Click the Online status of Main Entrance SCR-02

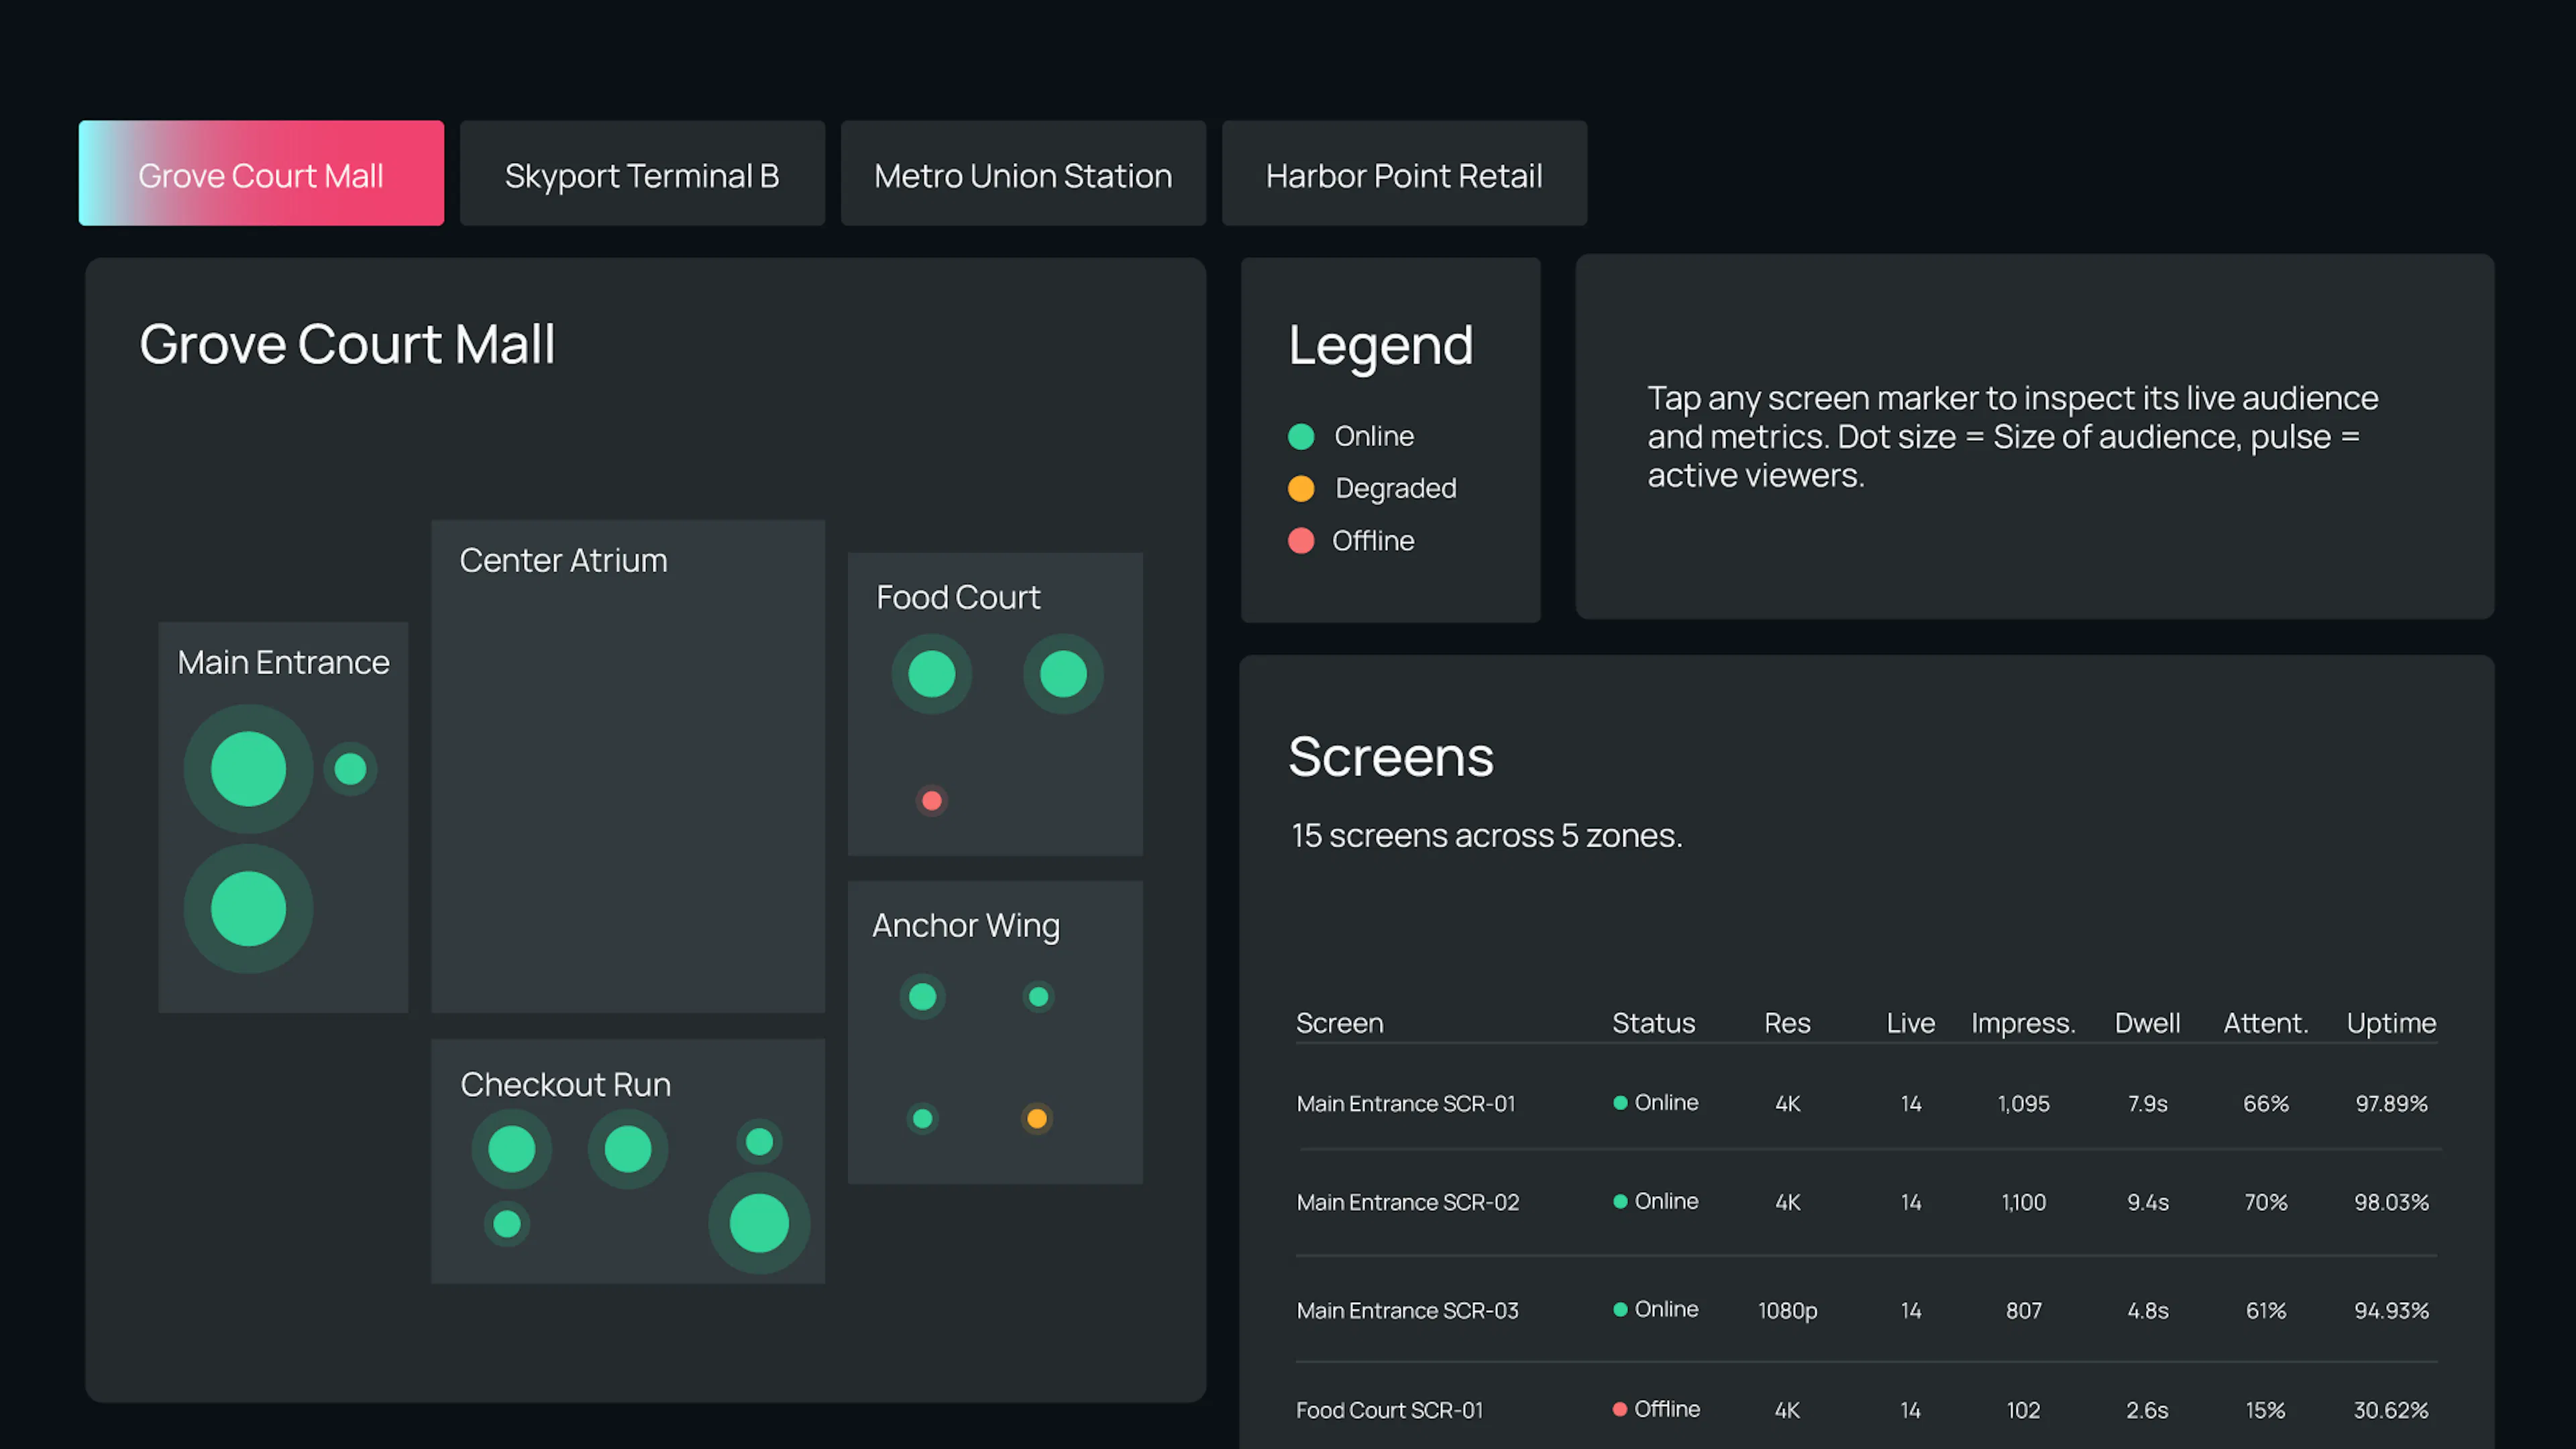click(1656, 1202)
